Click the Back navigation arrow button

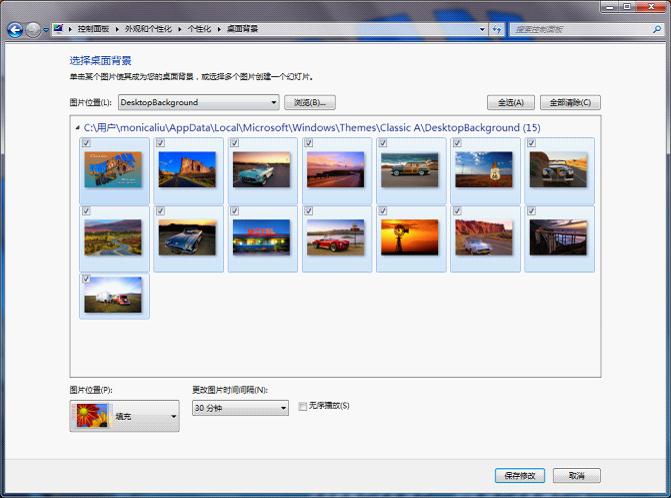click(15, 30)
